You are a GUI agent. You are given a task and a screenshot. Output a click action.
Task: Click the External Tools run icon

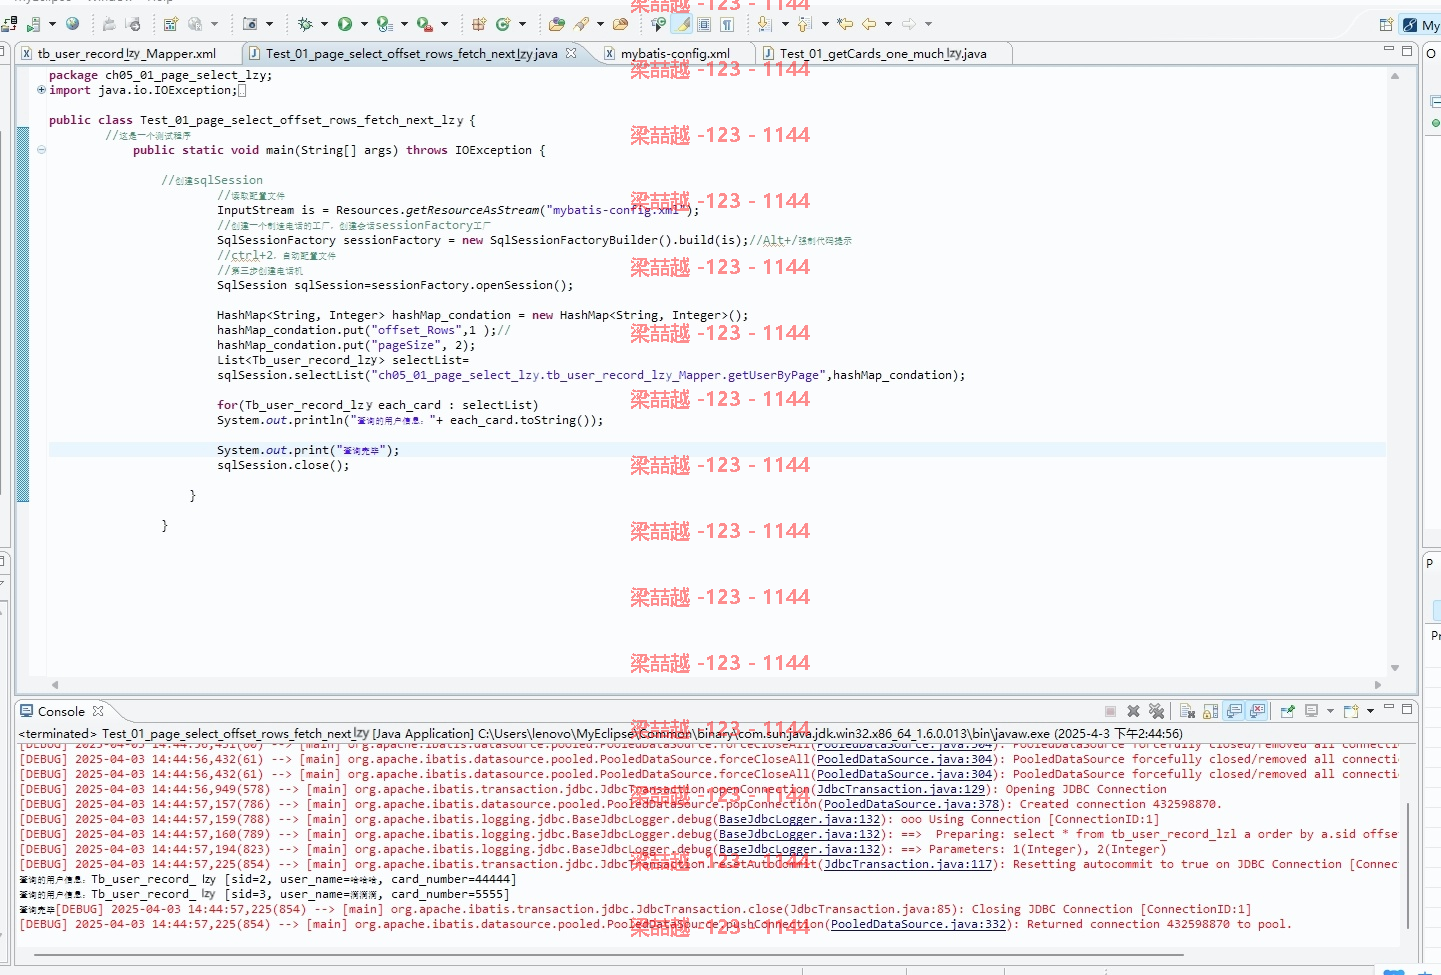coord(424,23)
